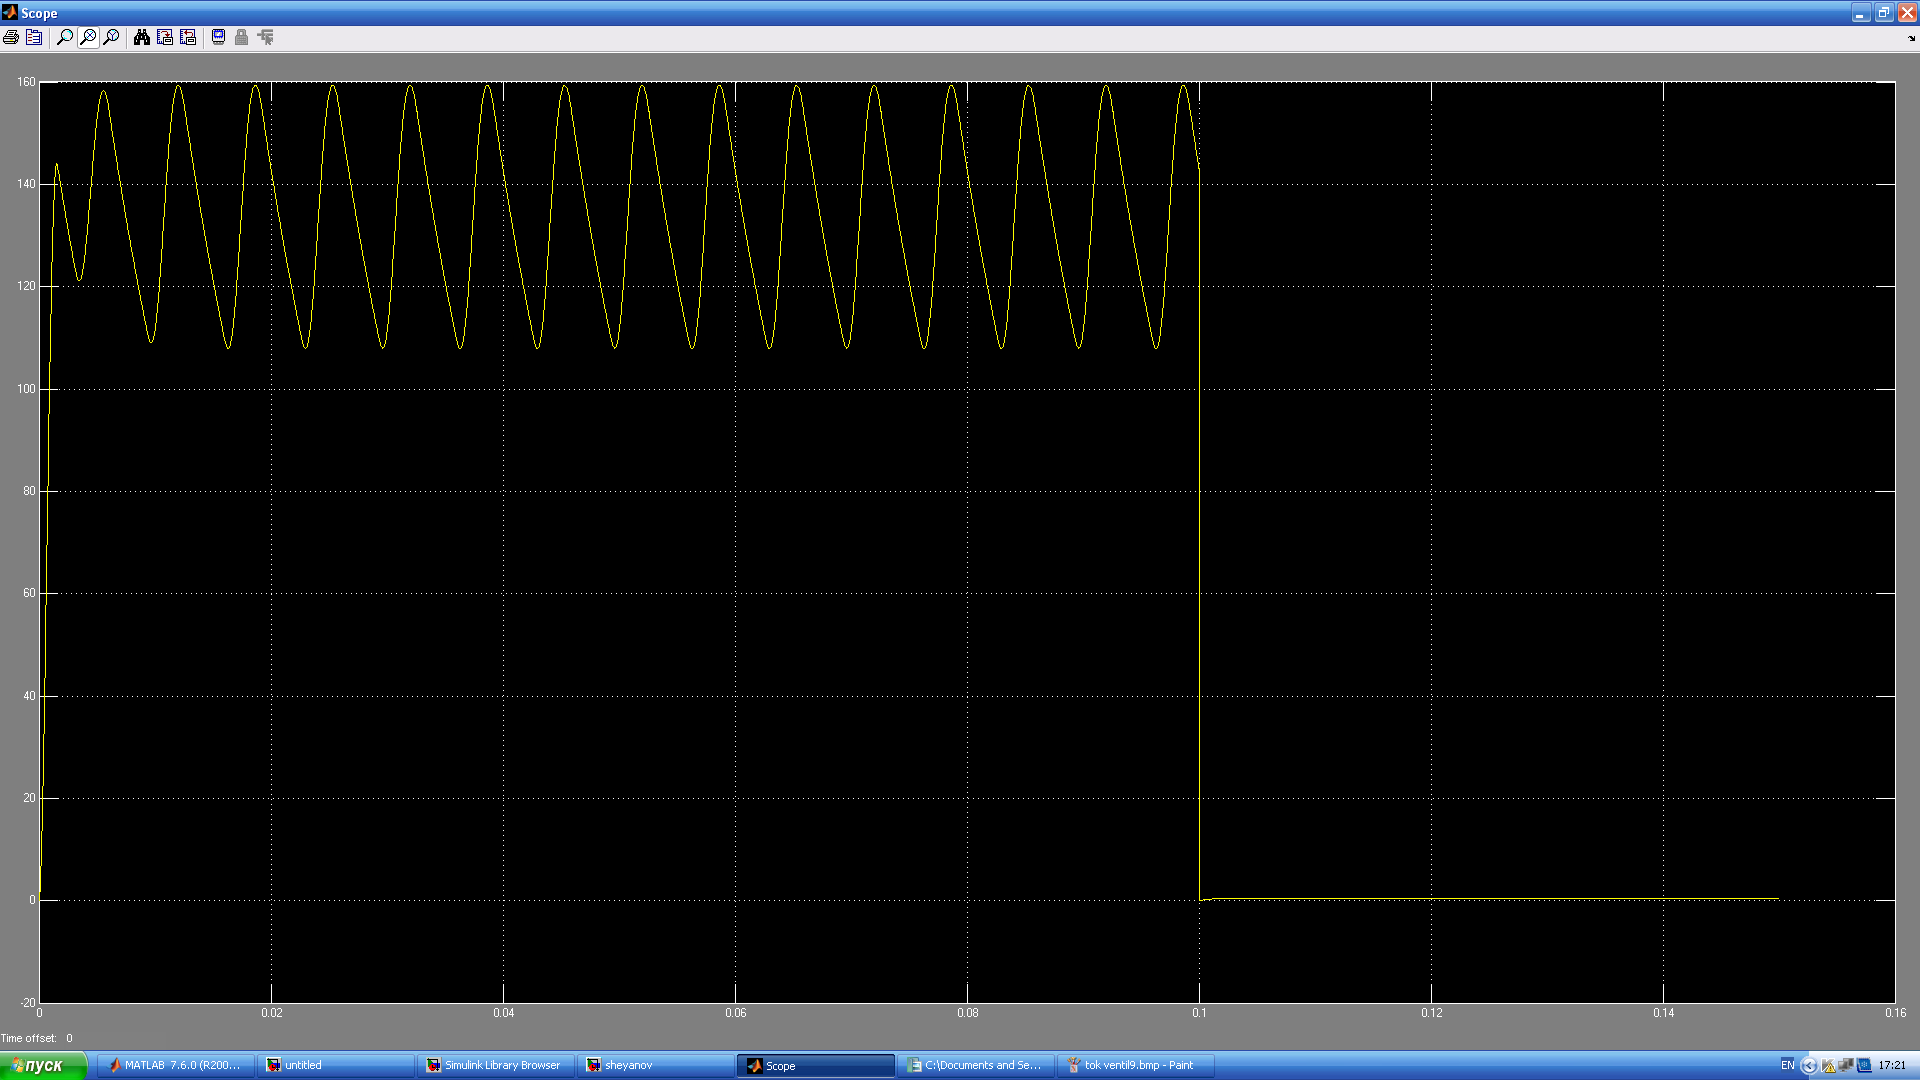Print the scope plot
Screen dimensions: 1920x1080
point(11,37)
